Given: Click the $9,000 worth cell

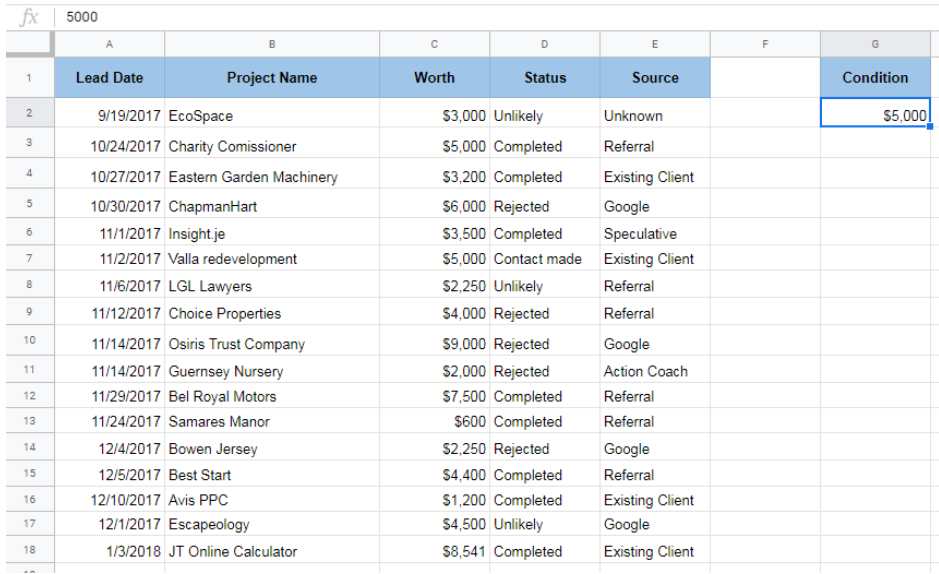Looking at the screenshot, I should (434, 344).
